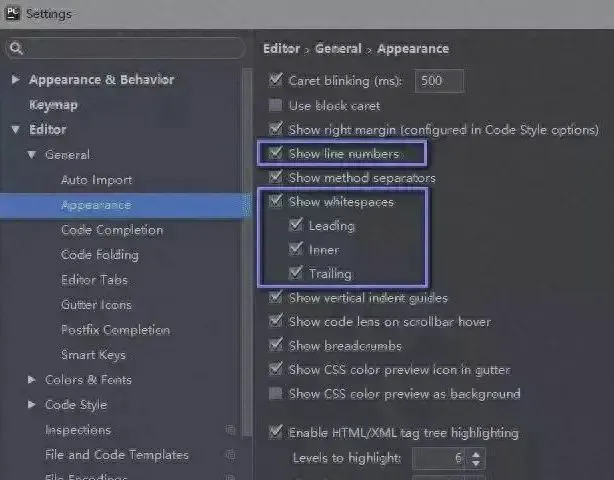Click the project-level icon beside File and Code Templates
Screen dimensions: 614x480
(230, 455)
